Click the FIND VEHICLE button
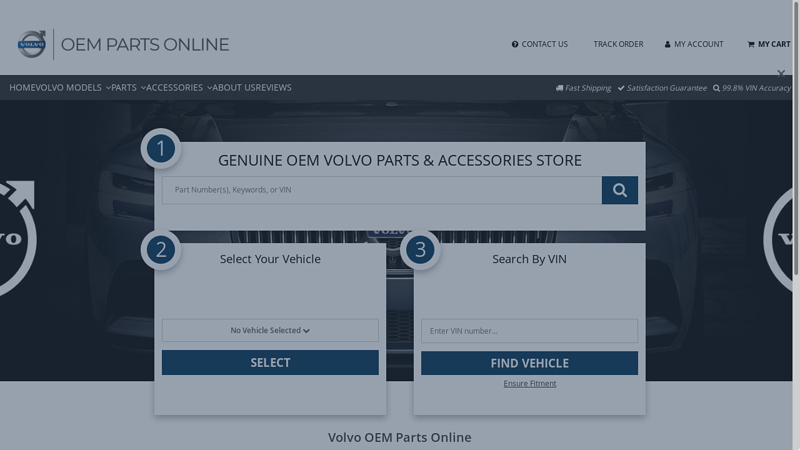 (x=530, y=363)
